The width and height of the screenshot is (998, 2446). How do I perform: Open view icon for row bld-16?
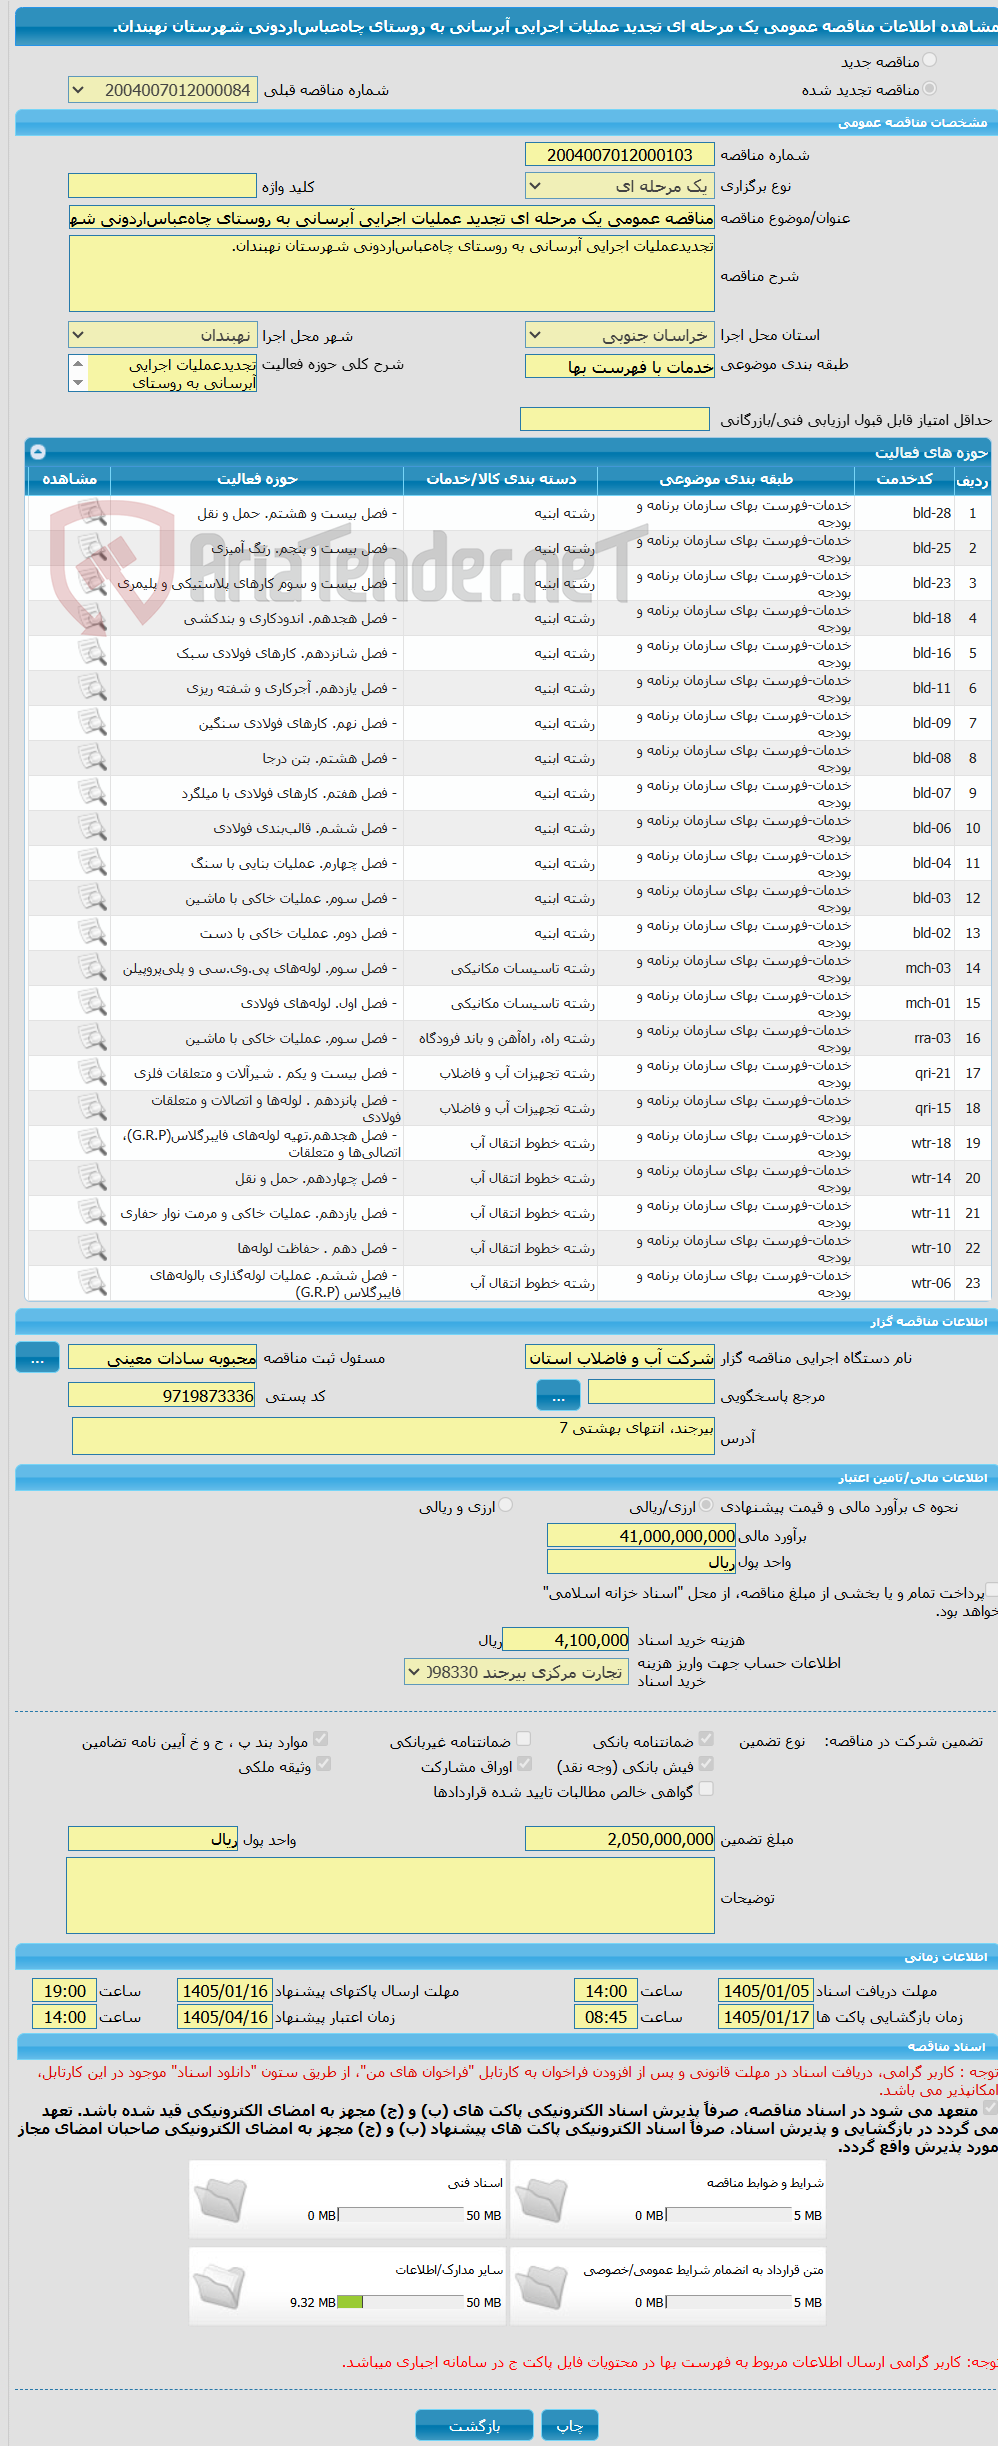tap(92, 653)
